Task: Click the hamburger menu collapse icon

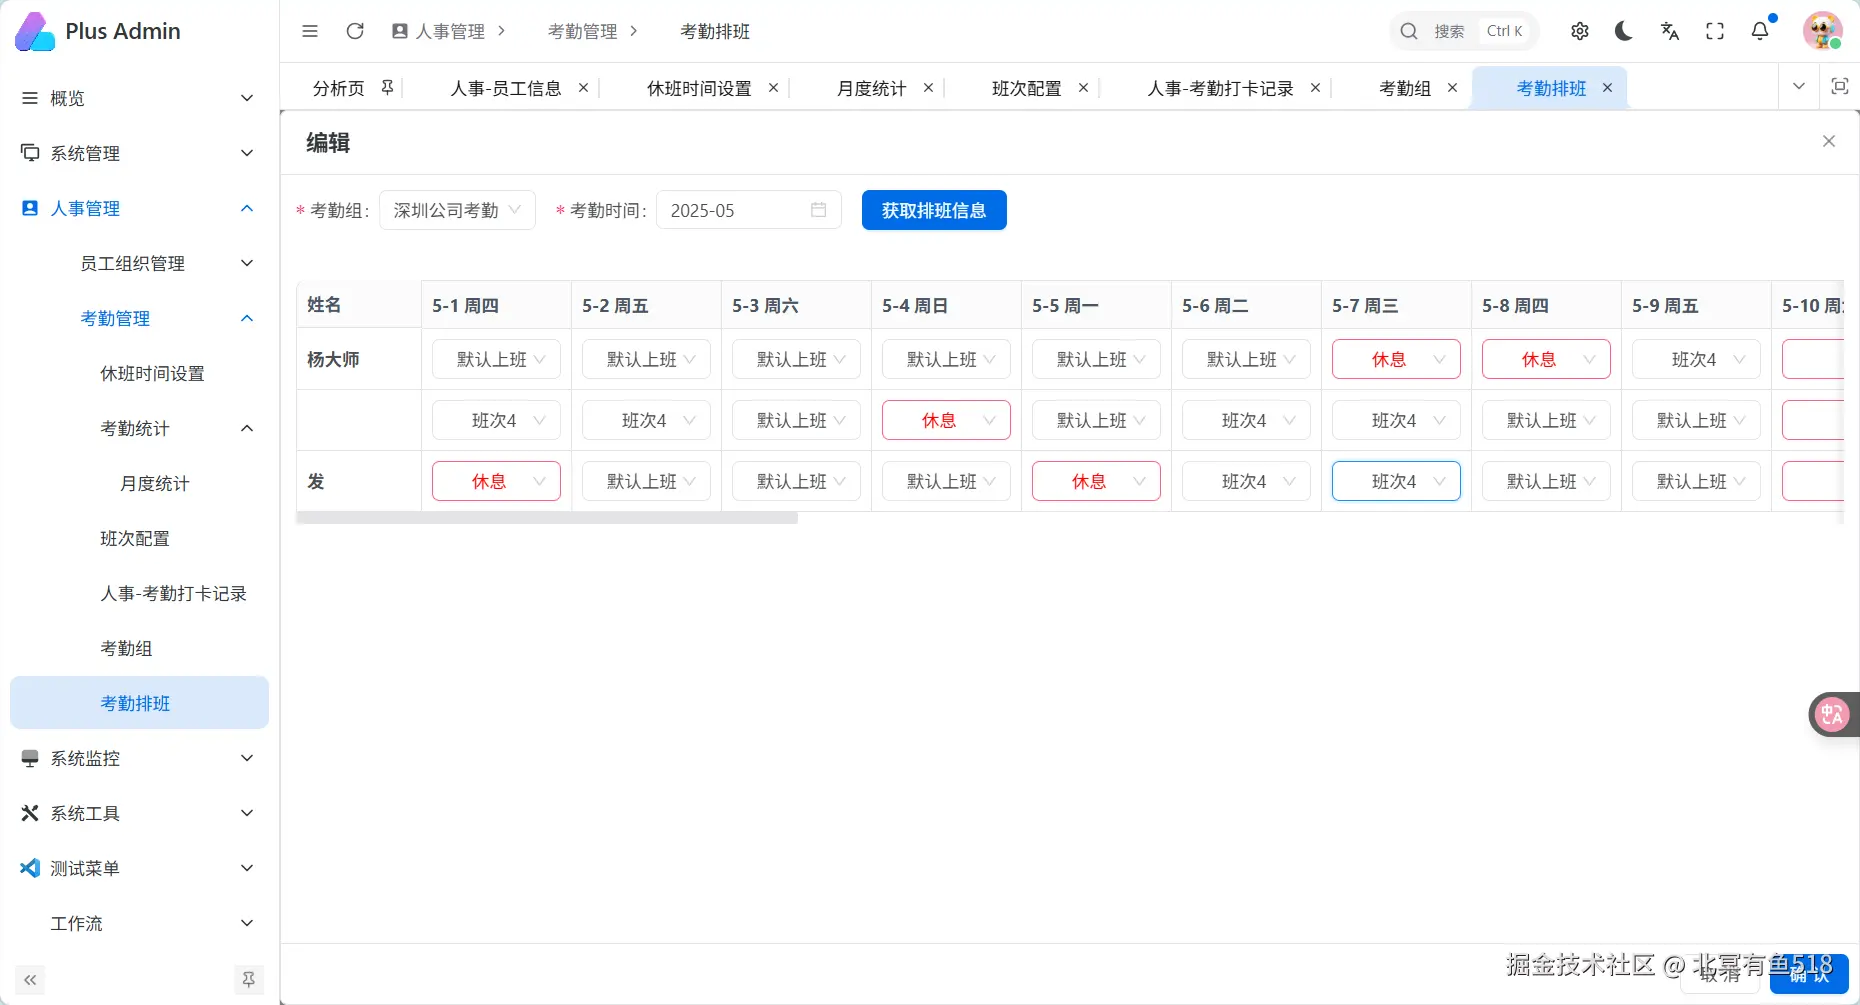Action: tap(310, 31)
